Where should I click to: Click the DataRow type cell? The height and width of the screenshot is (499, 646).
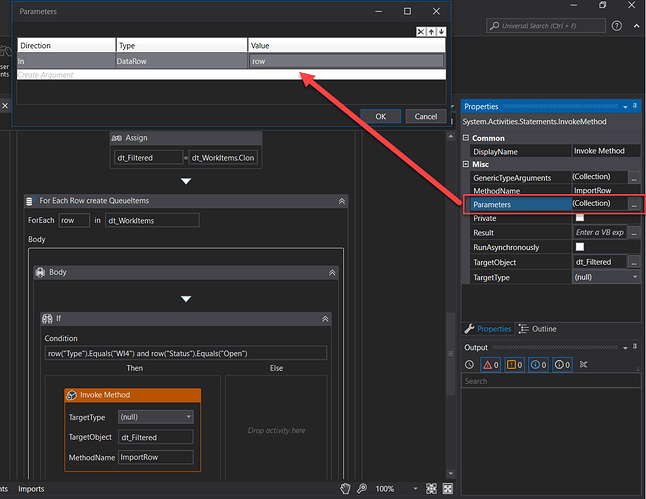tap(181, 61)
